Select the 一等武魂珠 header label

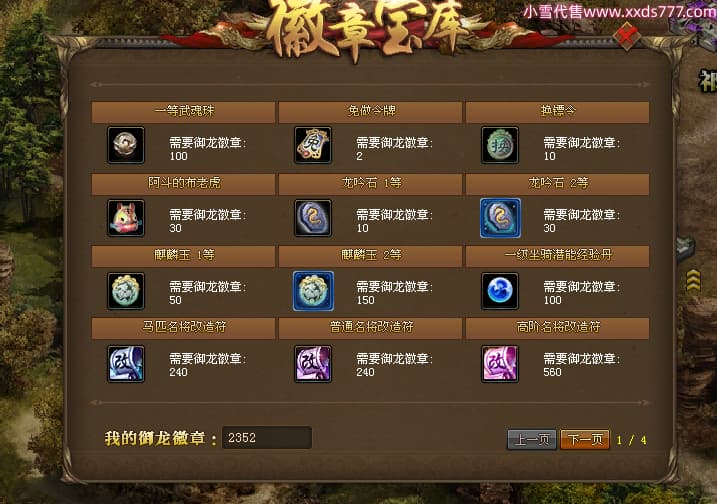tap(184, 111)
